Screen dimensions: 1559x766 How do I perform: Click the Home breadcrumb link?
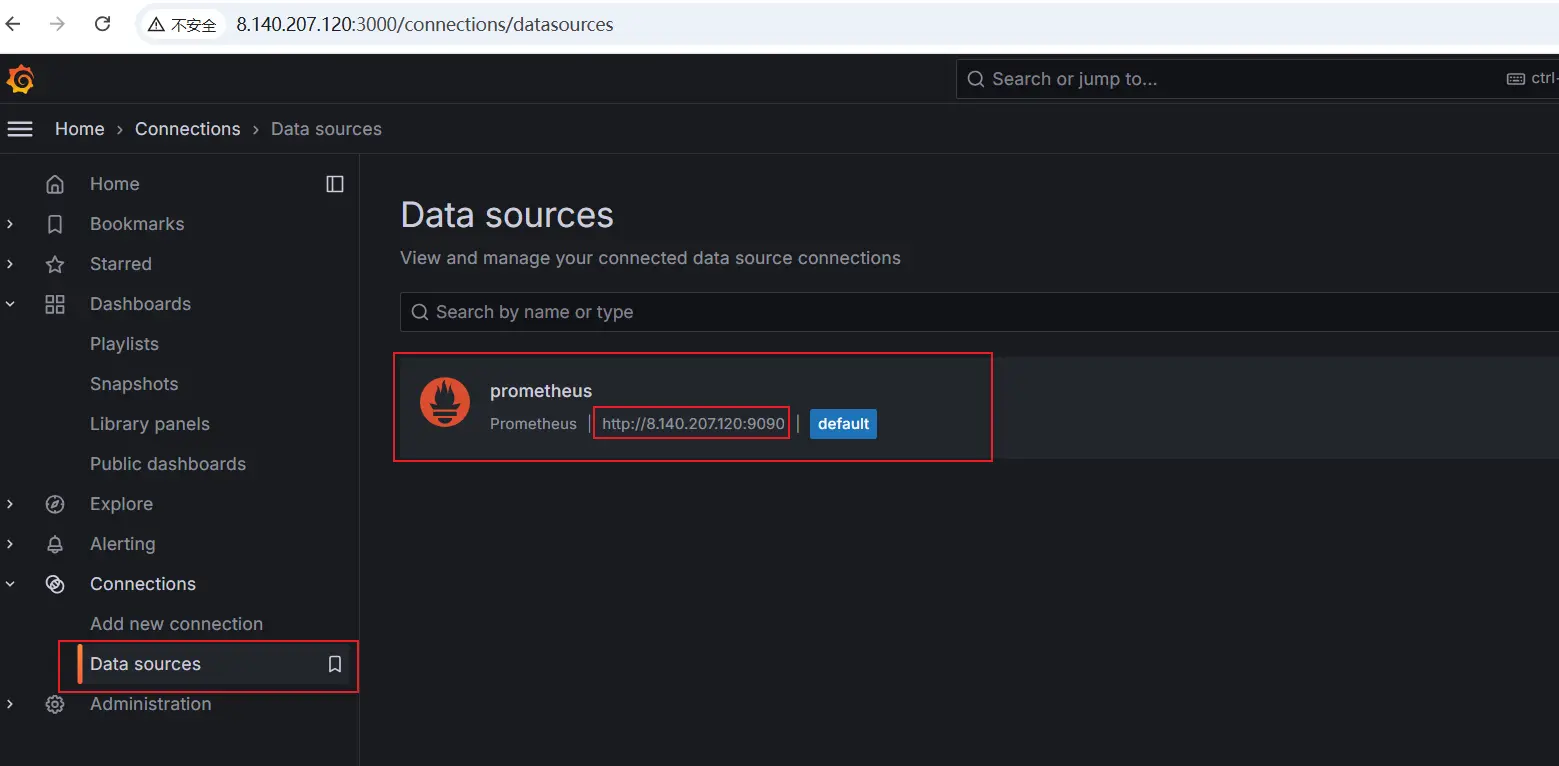[x=79, y=129]
